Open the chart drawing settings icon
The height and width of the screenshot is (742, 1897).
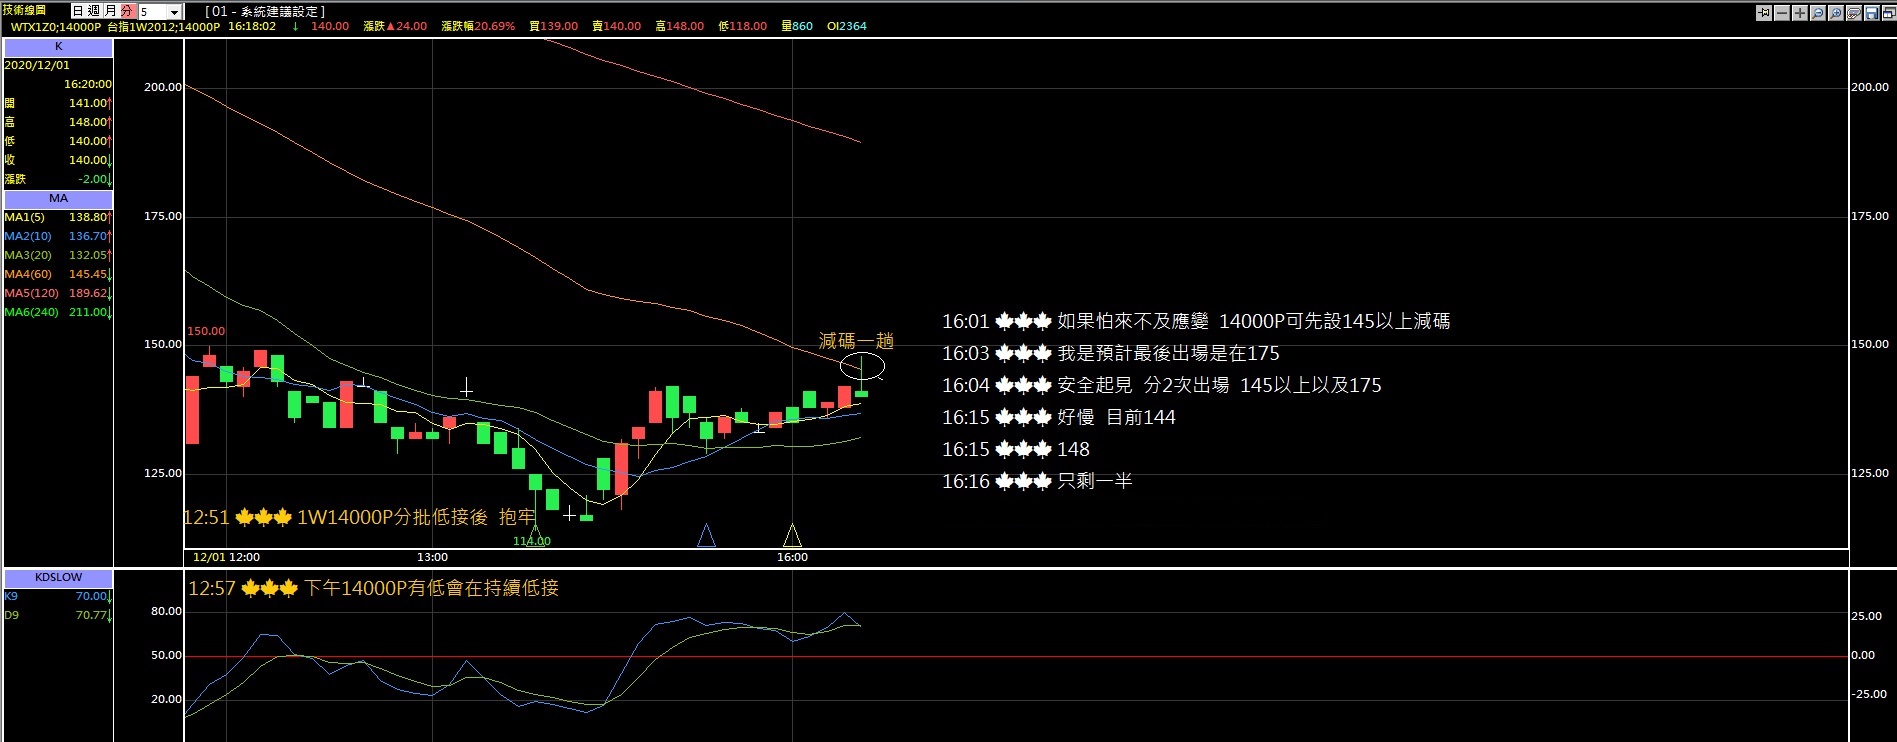[1854, 13]
